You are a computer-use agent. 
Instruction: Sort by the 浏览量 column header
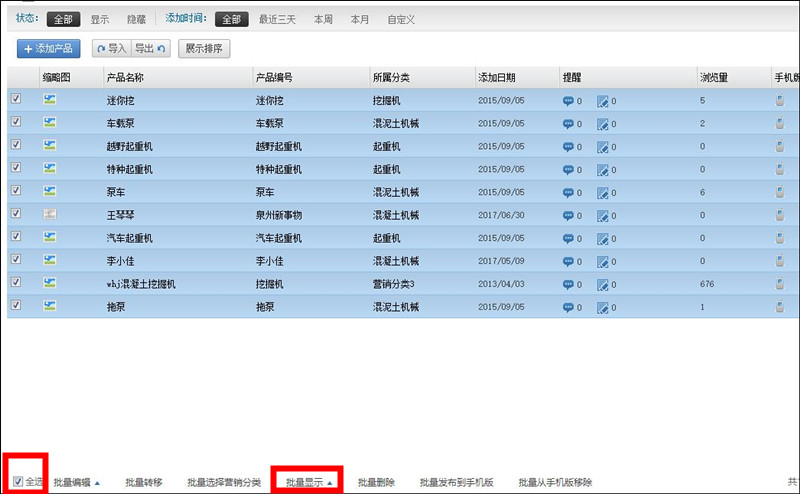(713, 77)
